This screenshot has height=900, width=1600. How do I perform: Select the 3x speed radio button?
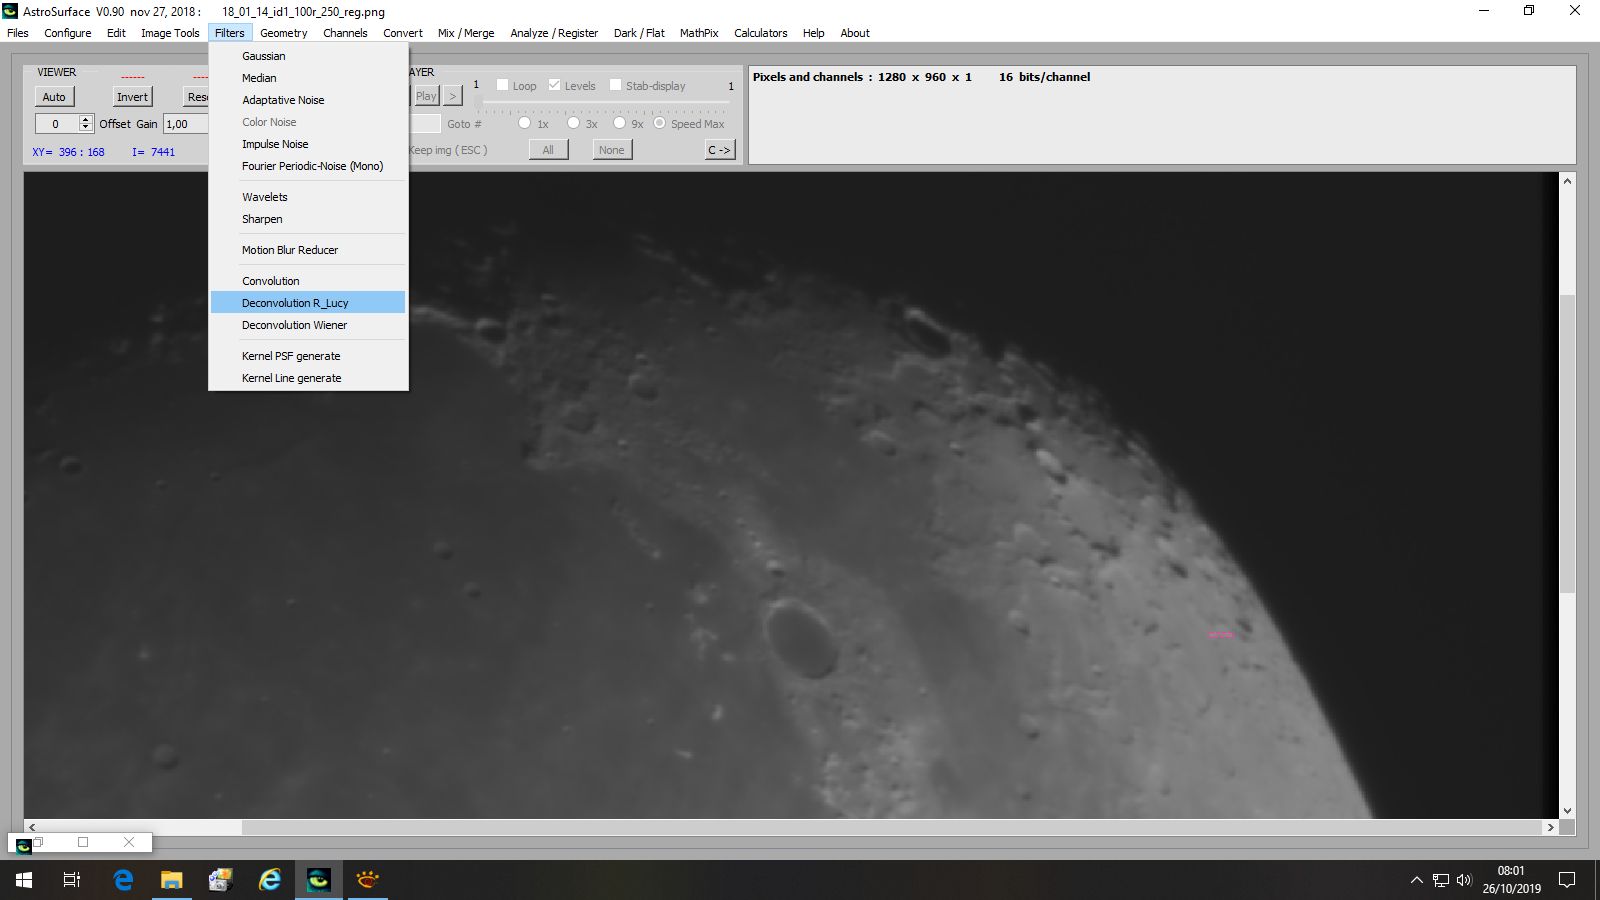point(573,123)
